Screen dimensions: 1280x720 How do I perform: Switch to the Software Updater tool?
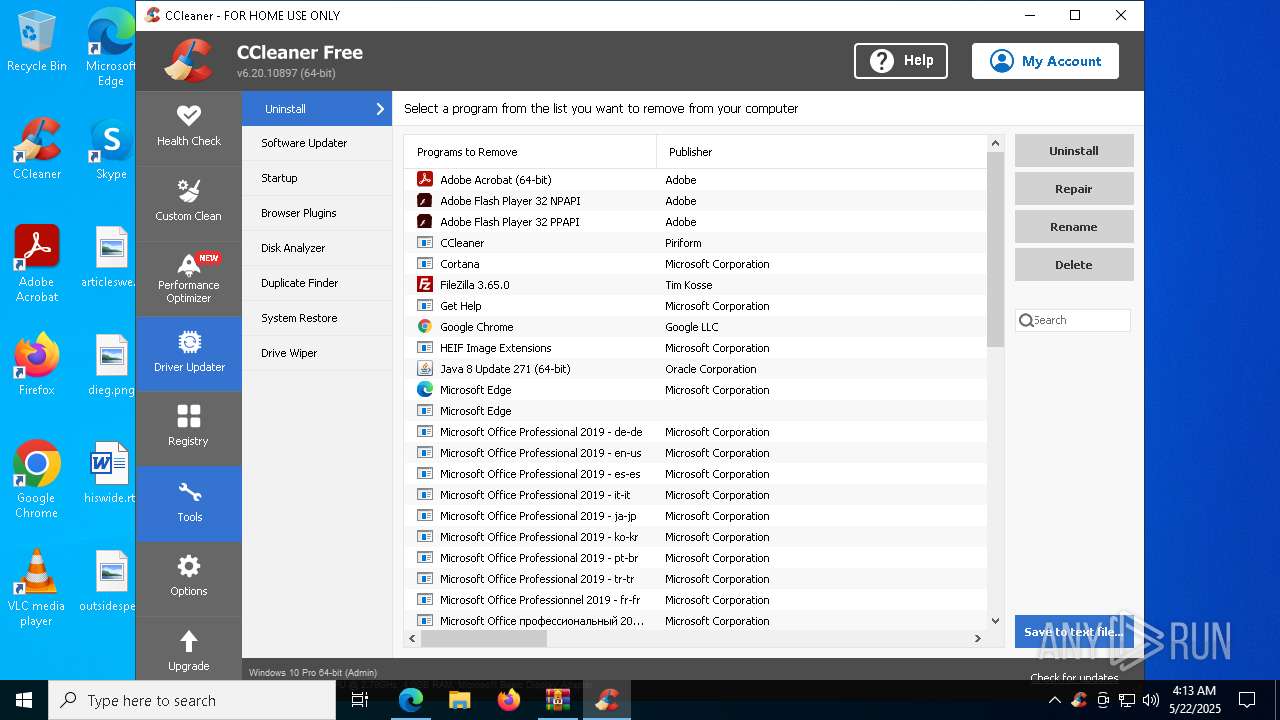(x=317, y=143)
